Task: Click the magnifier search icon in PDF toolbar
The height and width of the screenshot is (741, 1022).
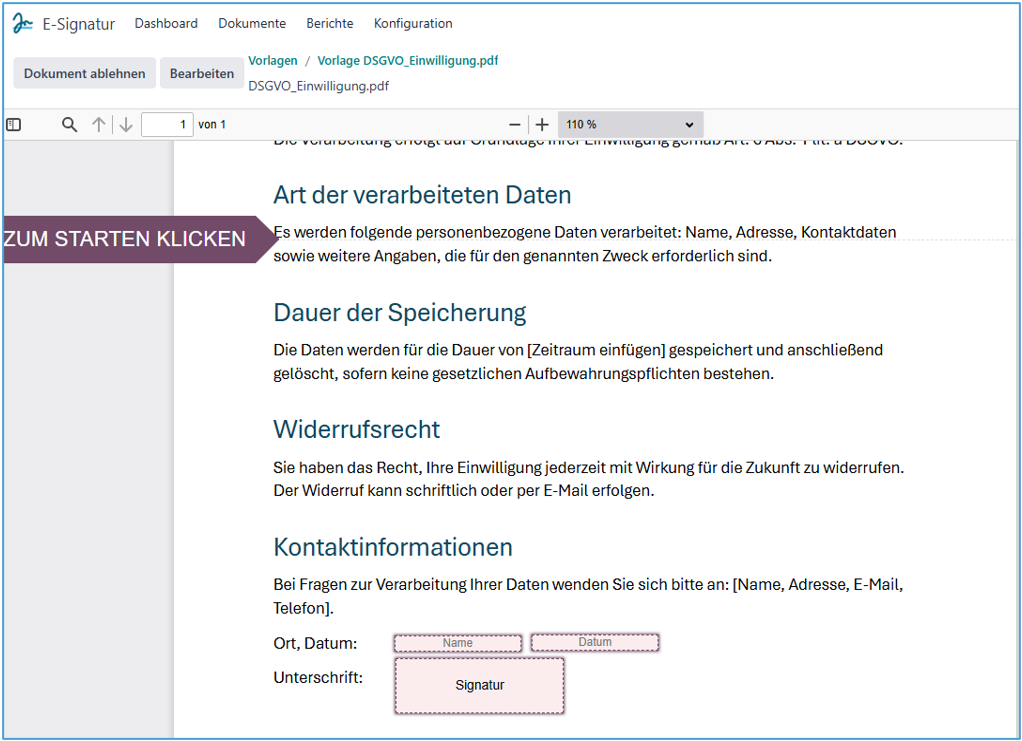Action: [69, 125]
